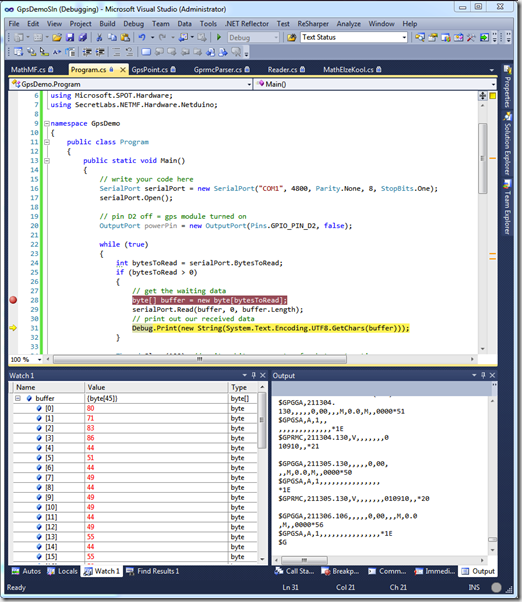Collapse the Program class code block
The width and height of the screenshot is (522, 602).
click(x=46, y=142)
